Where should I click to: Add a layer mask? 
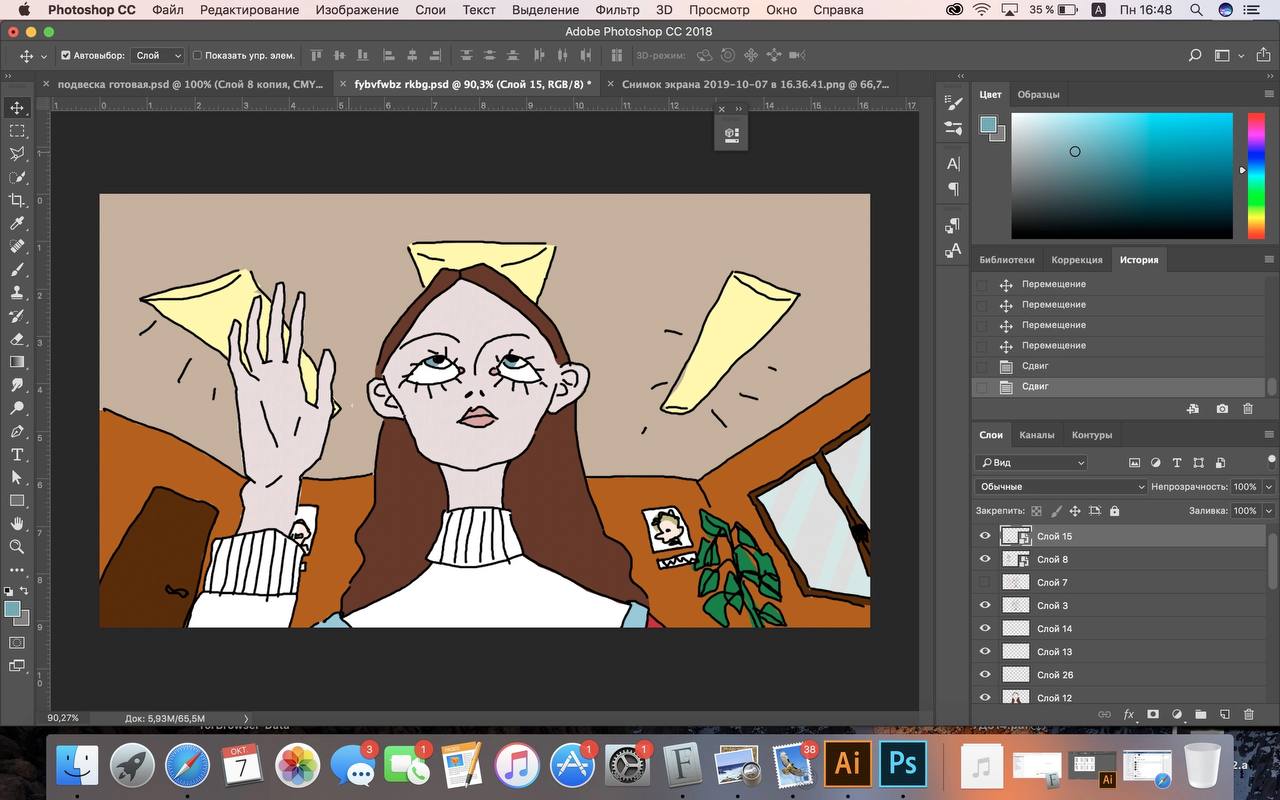pos(1153,715)
